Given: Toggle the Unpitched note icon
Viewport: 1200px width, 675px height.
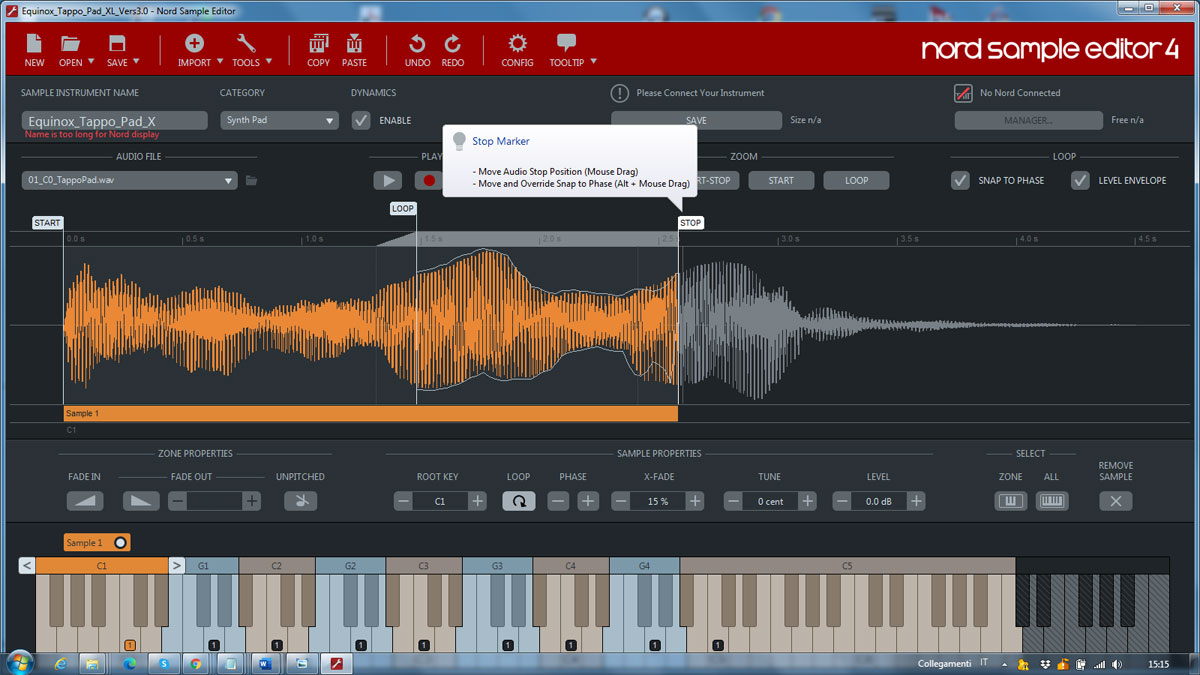Looking at the screenshot, I should tap(300, 501).
